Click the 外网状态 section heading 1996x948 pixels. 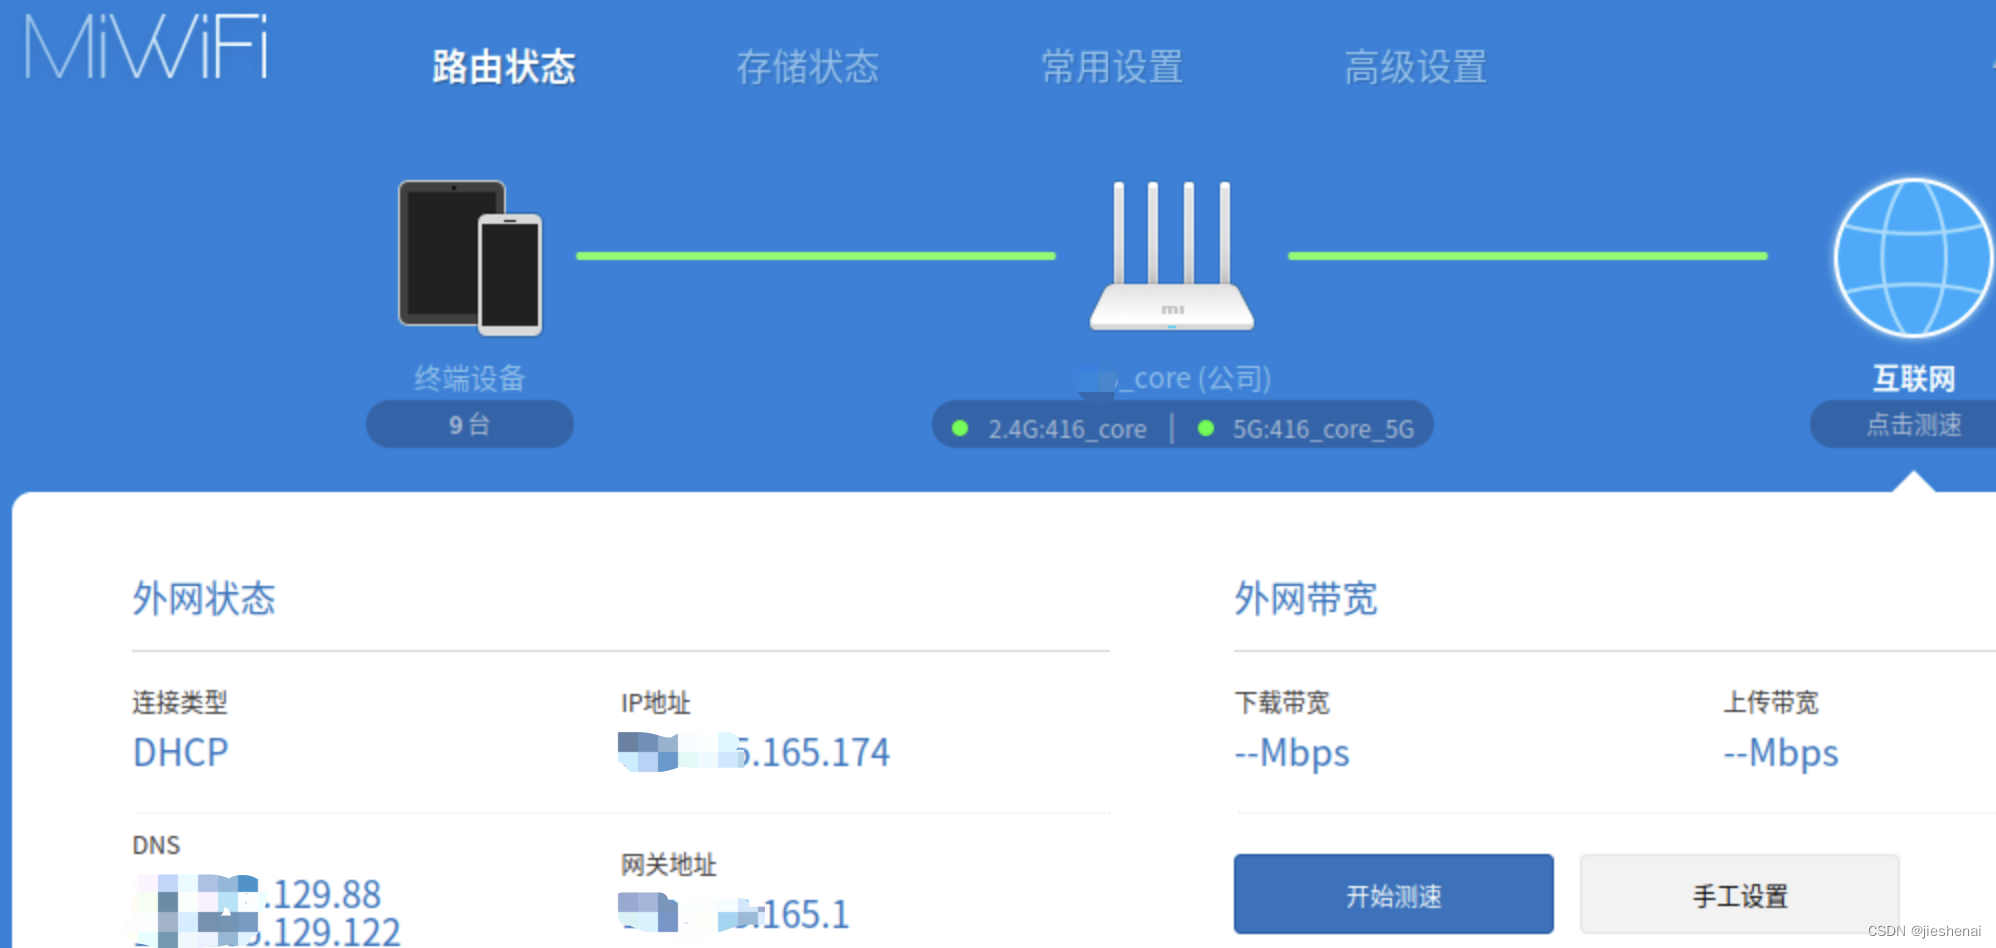tap(204, 598)
